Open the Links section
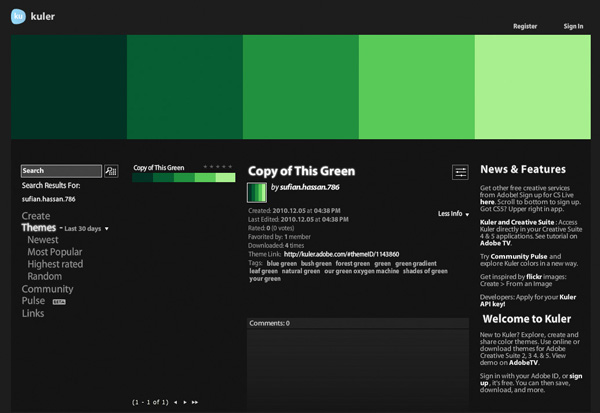This screenshot has width=600, height=413. (33, 313)
